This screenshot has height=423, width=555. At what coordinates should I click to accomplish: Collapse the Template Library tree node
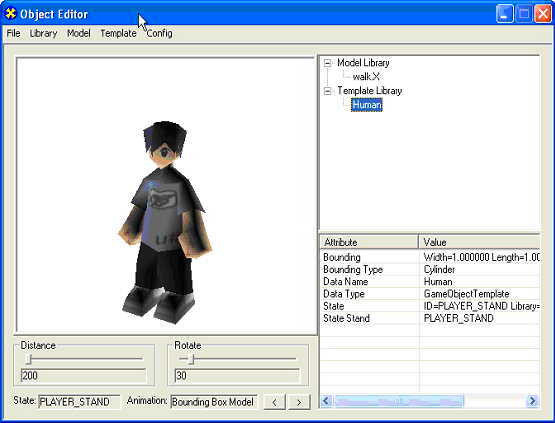328,91
